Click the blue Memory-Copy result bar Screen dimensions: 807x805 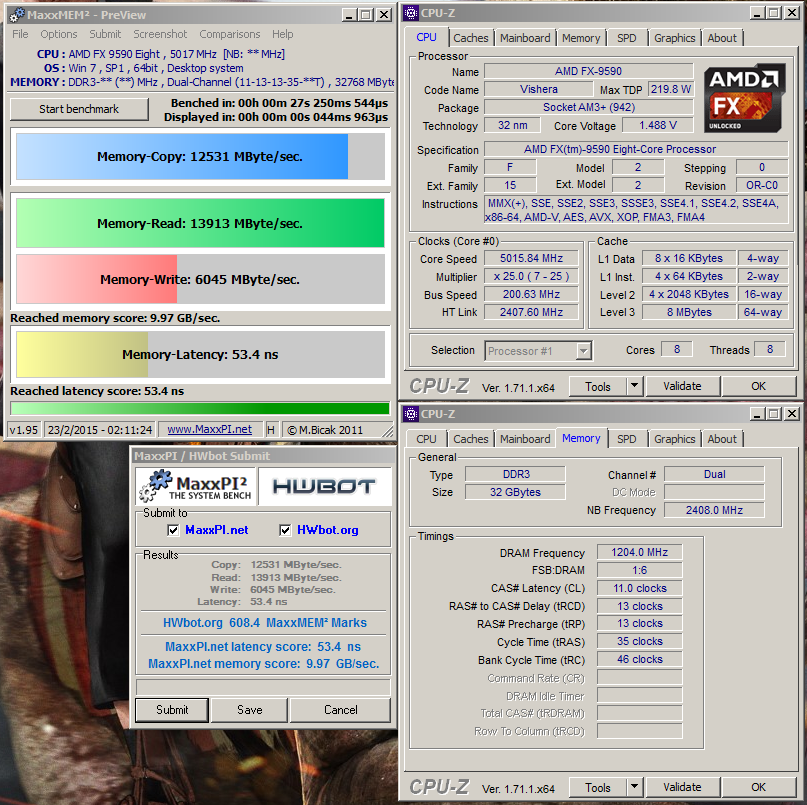click(200, 156)
